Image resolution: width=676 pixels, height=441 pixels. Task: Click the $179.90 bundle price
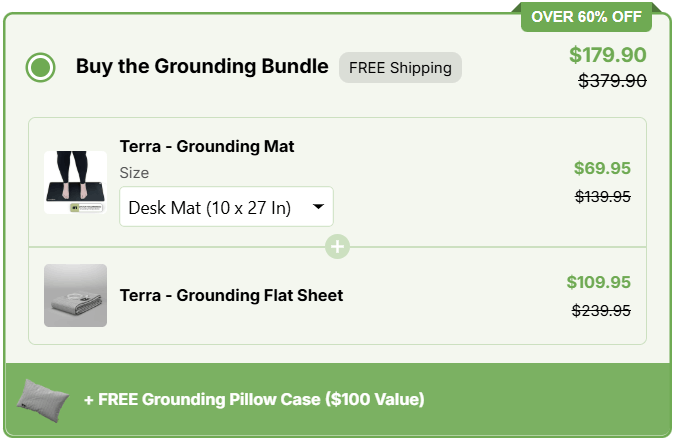[607, 55]
